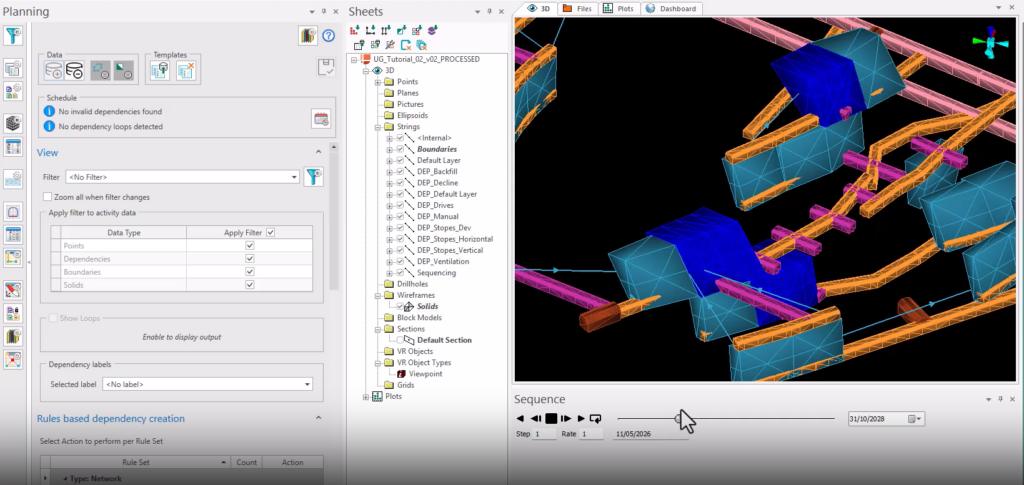Click the Sequence timeline slider handle
The height and width of the screenshot is (485, 1024).
tap(678, 418)
